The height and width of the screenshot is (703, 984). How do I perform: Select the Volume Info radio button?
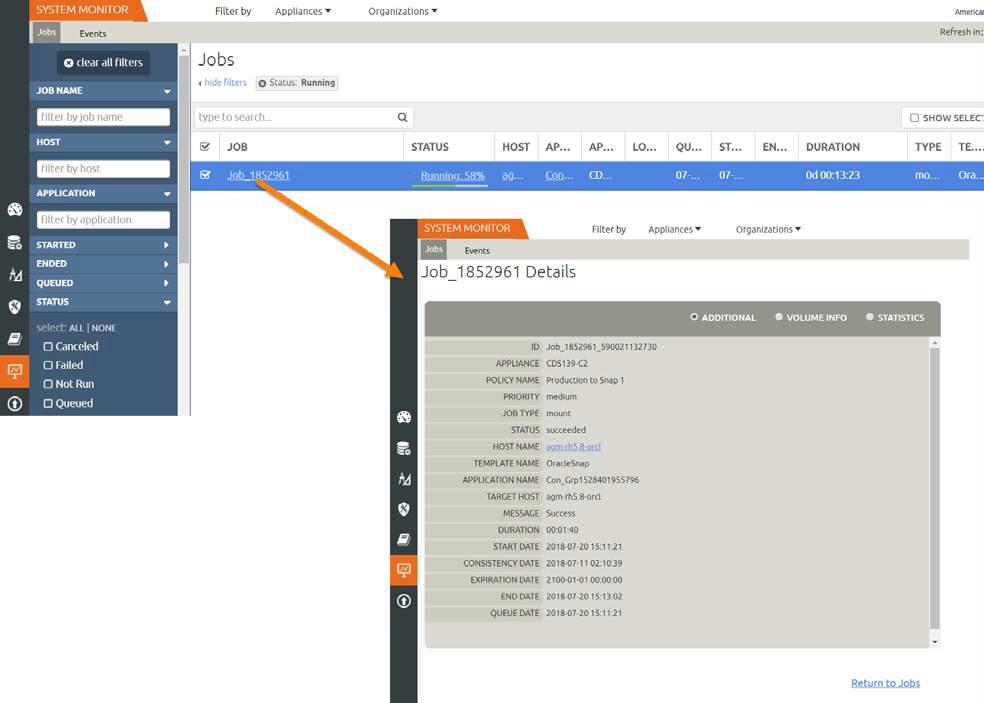tap(779, 317)
